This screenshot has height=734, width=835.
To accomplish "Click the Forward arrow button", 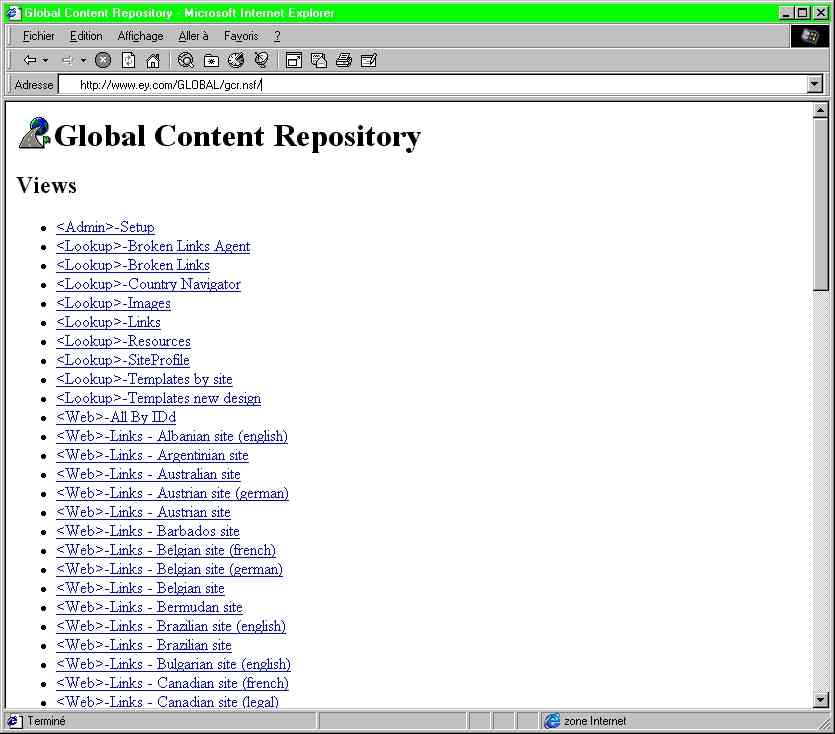I will click(67, 60).
